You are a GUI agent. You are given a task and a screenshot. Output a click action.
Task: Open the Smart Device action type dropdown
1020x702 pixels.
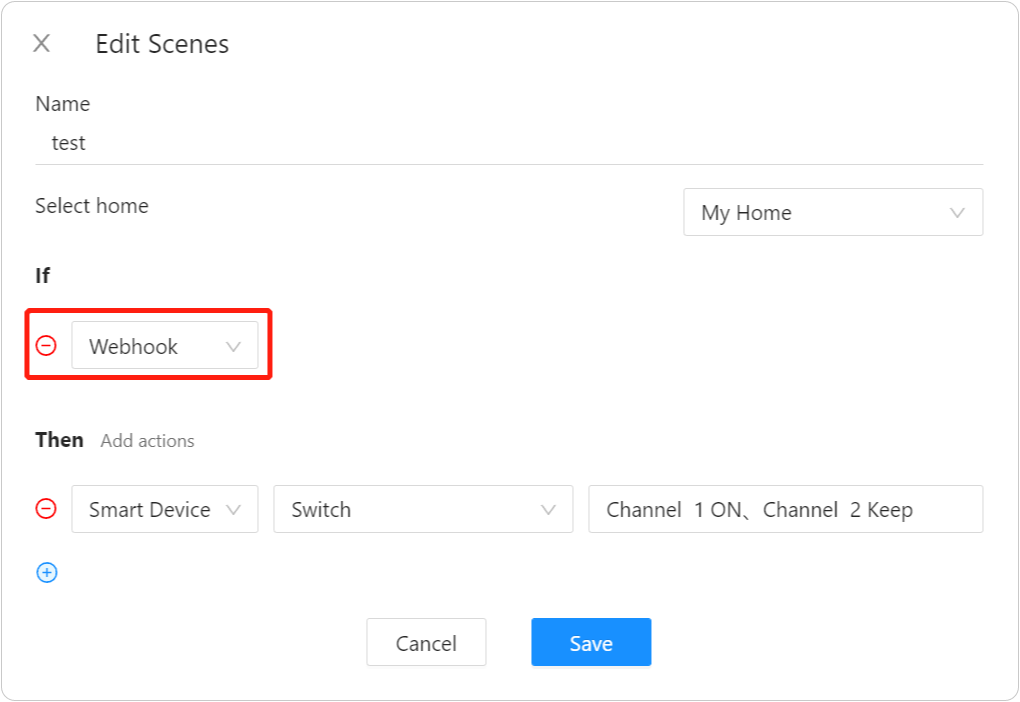tap(150, 509)
